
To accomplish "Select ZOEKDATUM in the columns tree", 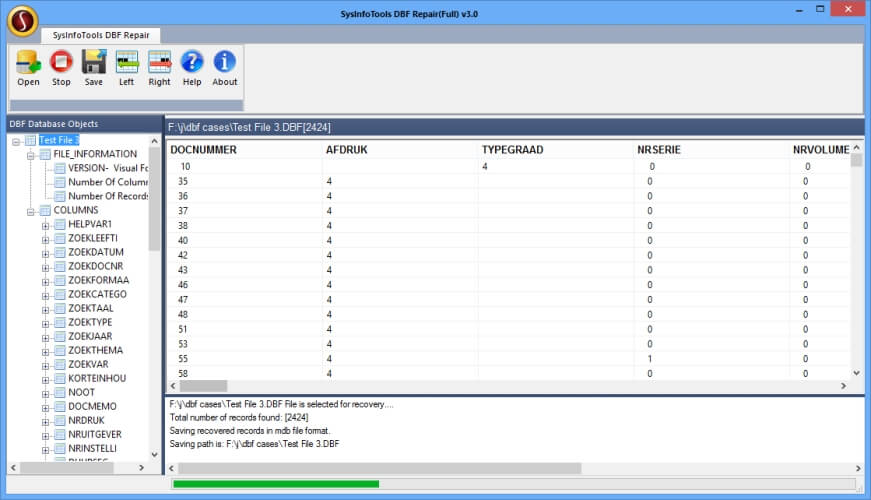I will coord(96,252).
